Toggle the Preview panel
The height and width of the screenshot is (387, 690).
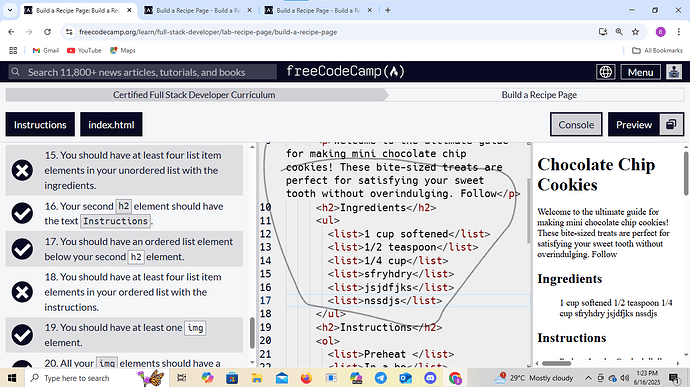coord(634,125)
